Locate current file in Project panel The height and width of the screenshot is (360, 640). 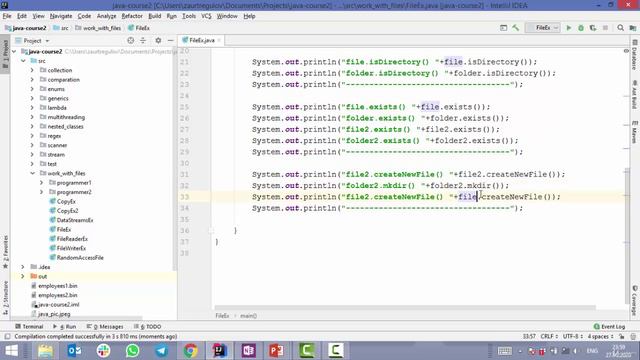(131, 40)
